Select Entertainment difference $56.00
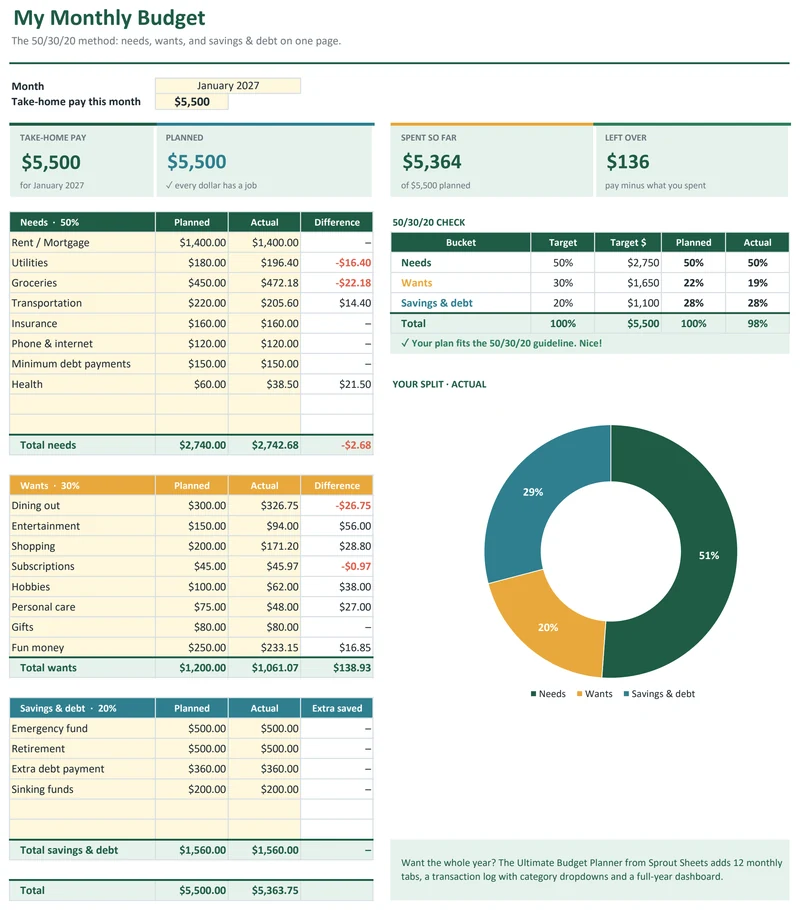 click(x=337, y=526)
